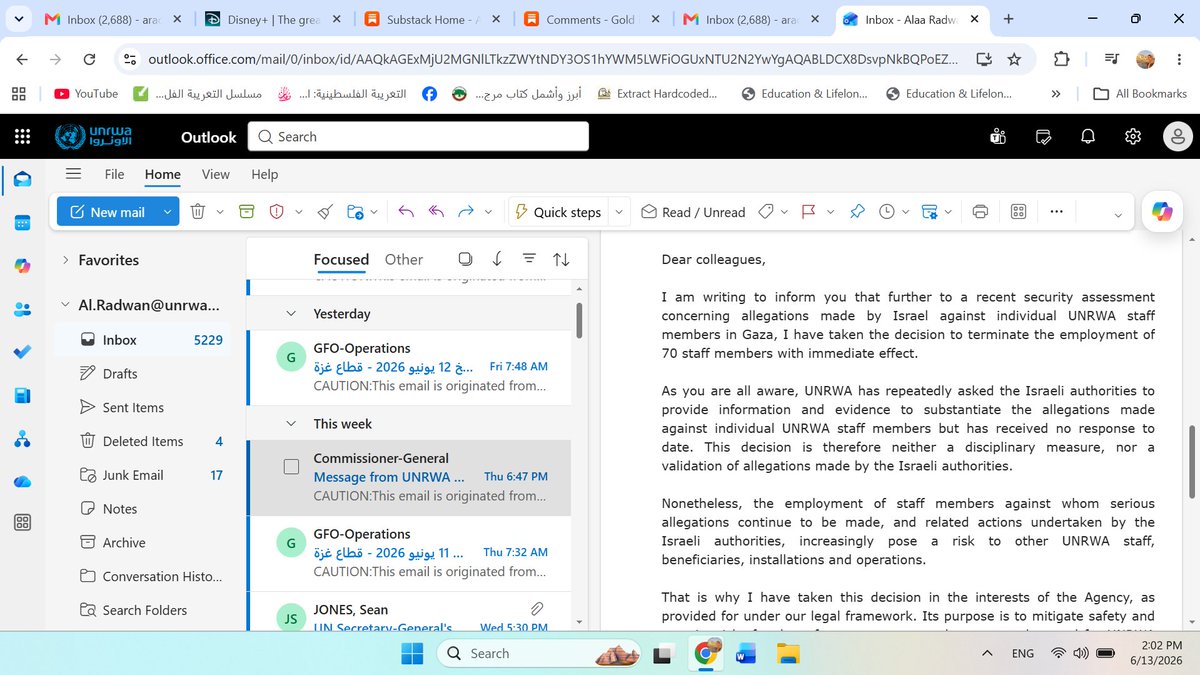This screenshot has width=1200, height=675.
Task: Open the To Do checkmark app
Action: 22,352
